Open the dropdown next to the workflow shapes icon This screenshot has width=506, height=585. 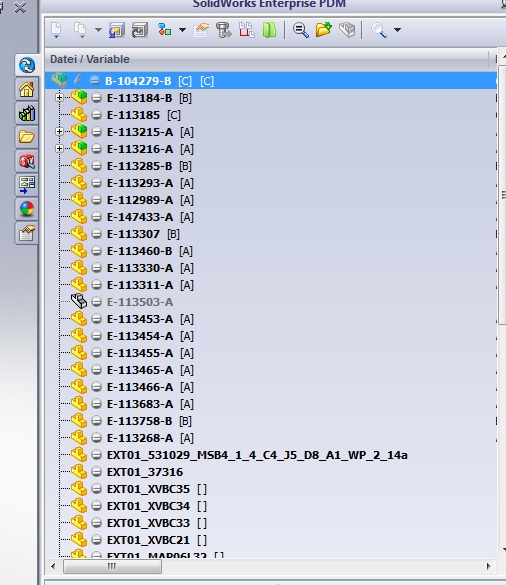(x=182, y=30)
